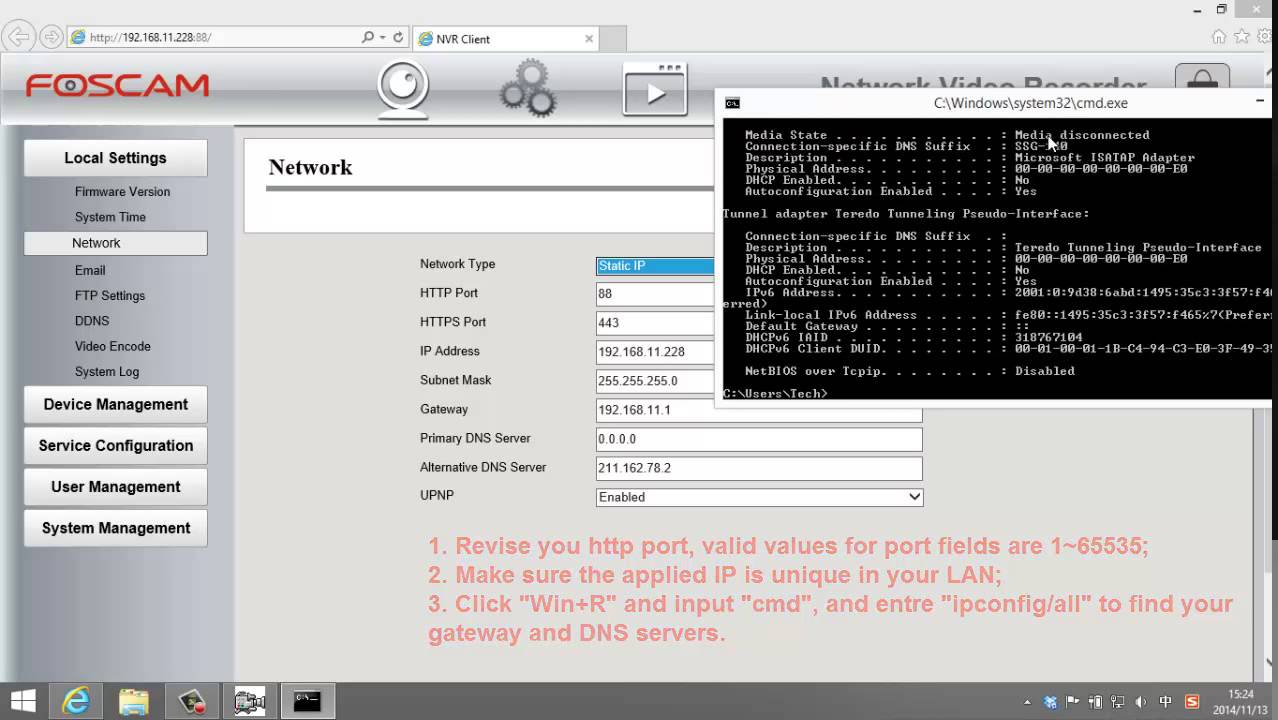
Task: Open File Explorer from the taskbar
Action: 133,701
